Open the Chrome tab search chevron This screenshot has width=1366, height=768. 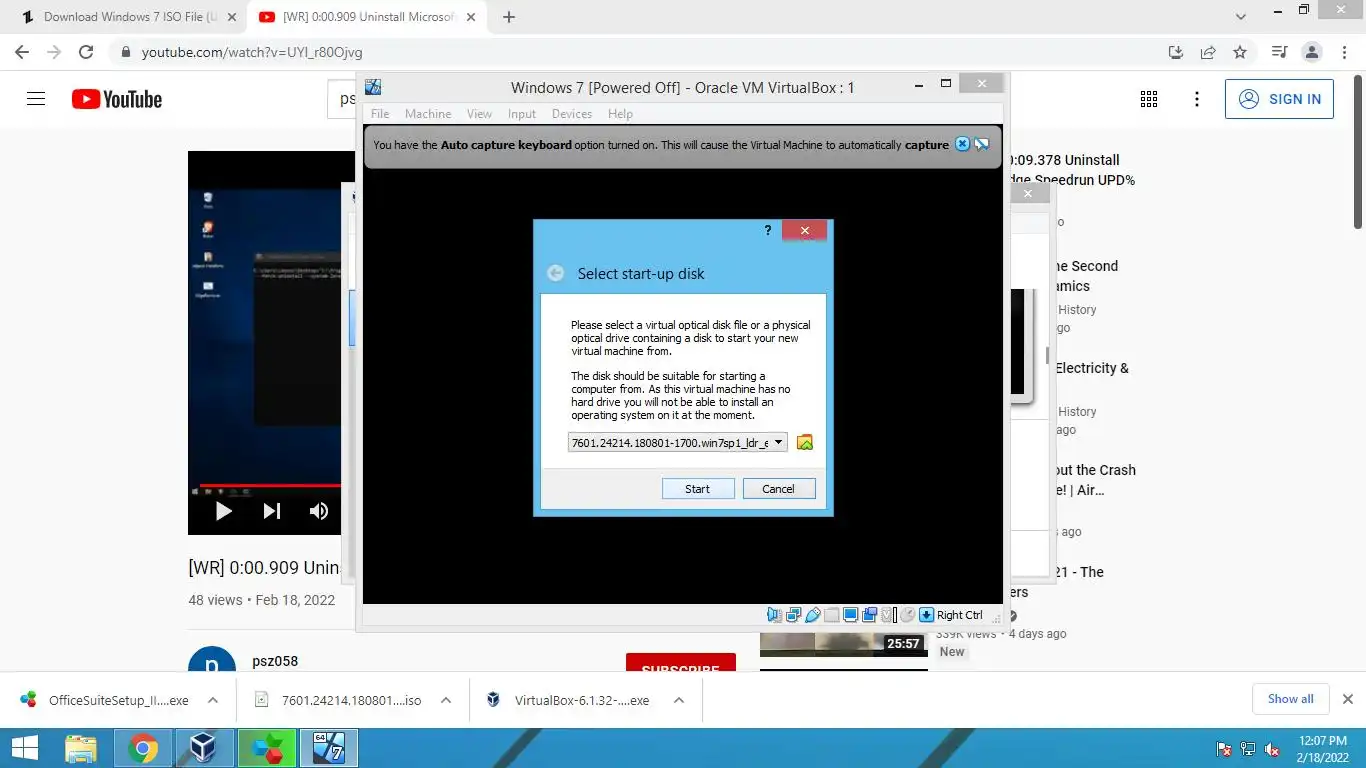[1241, 17]
